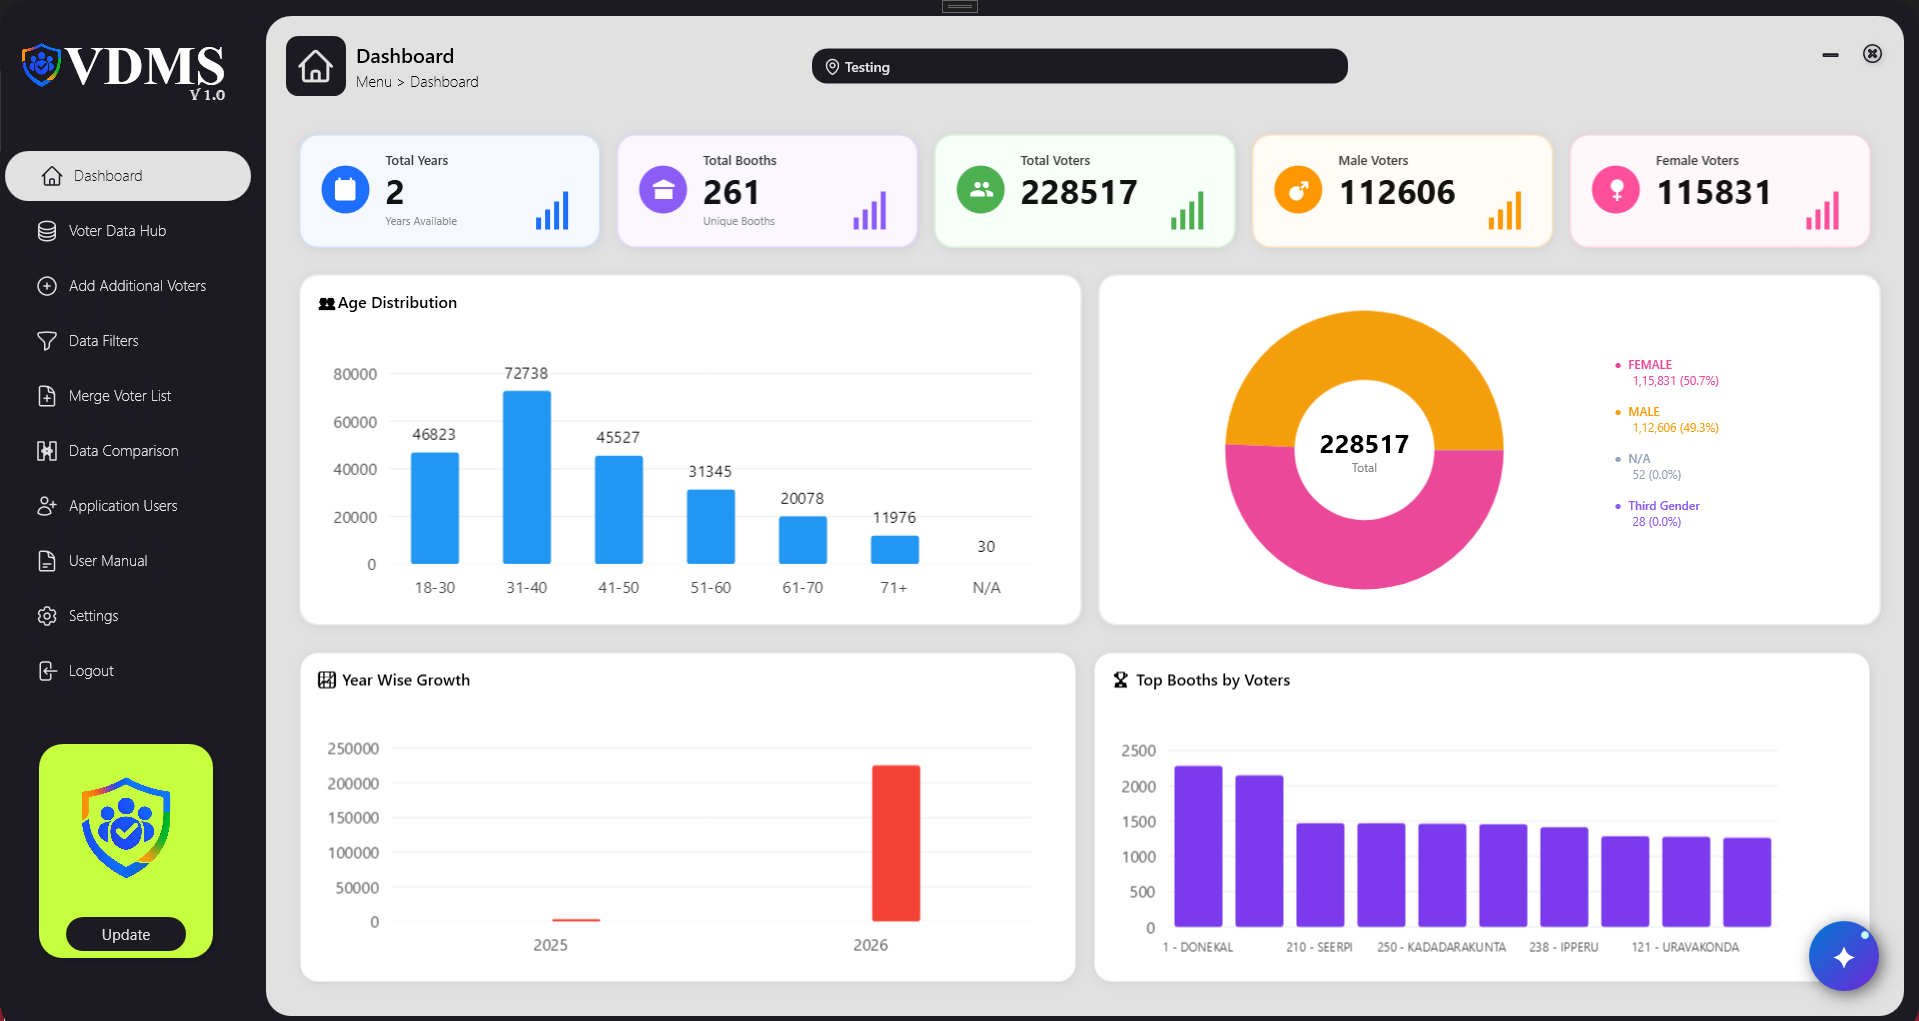Click the 71+ age bar labeled 11976
This screenshot has width=1919, height=1021.
tap(895, 550)
